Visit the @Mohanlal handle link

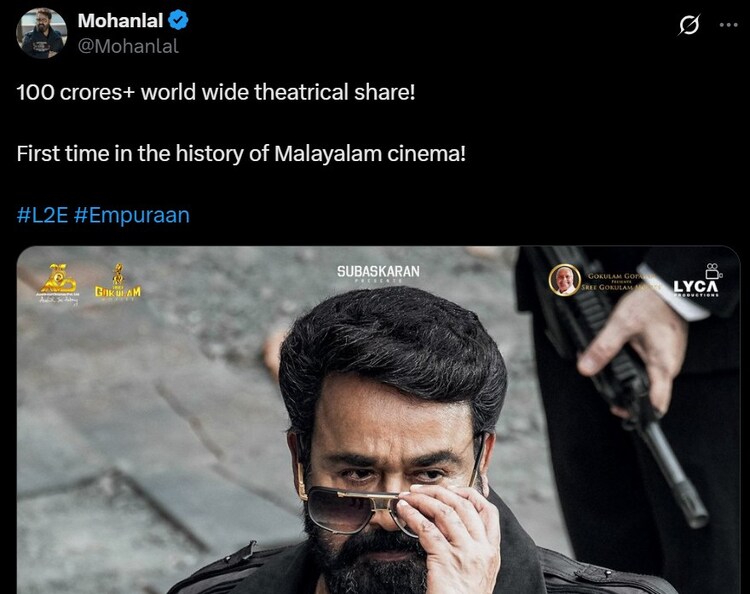(128, 46)
